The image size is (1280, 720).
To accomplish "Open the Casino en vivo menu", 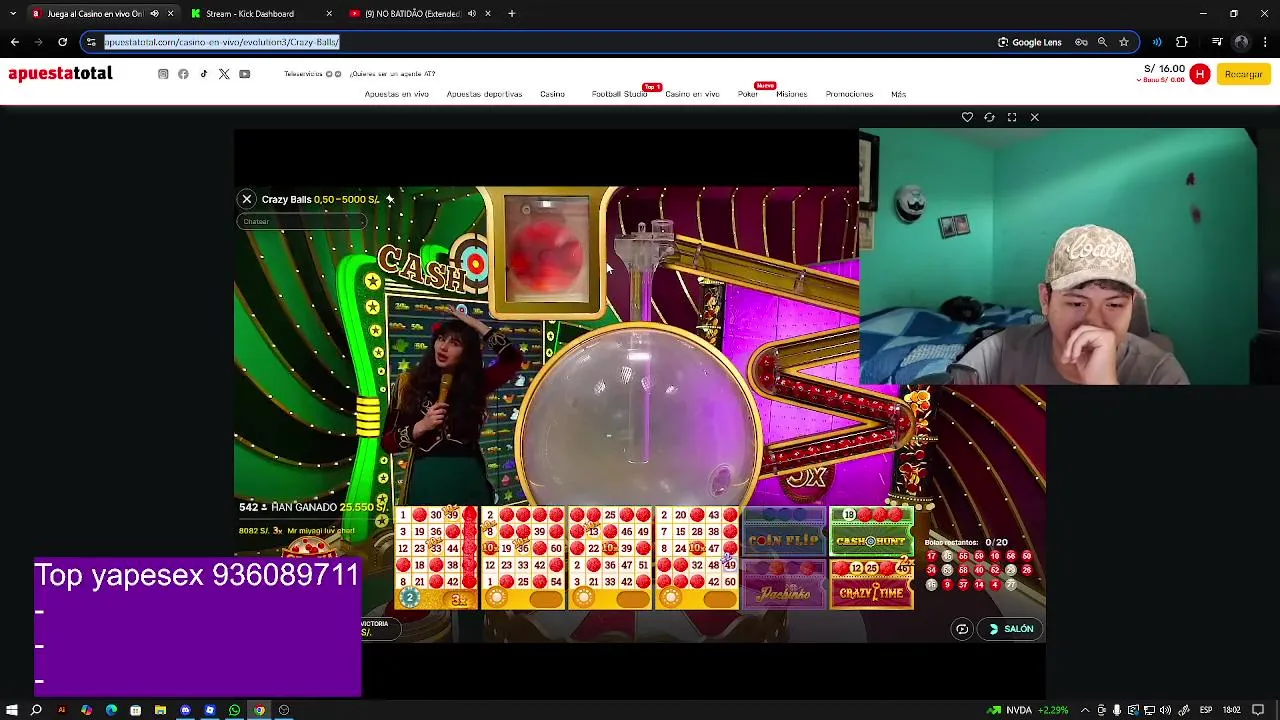I will tap(692, 94).
